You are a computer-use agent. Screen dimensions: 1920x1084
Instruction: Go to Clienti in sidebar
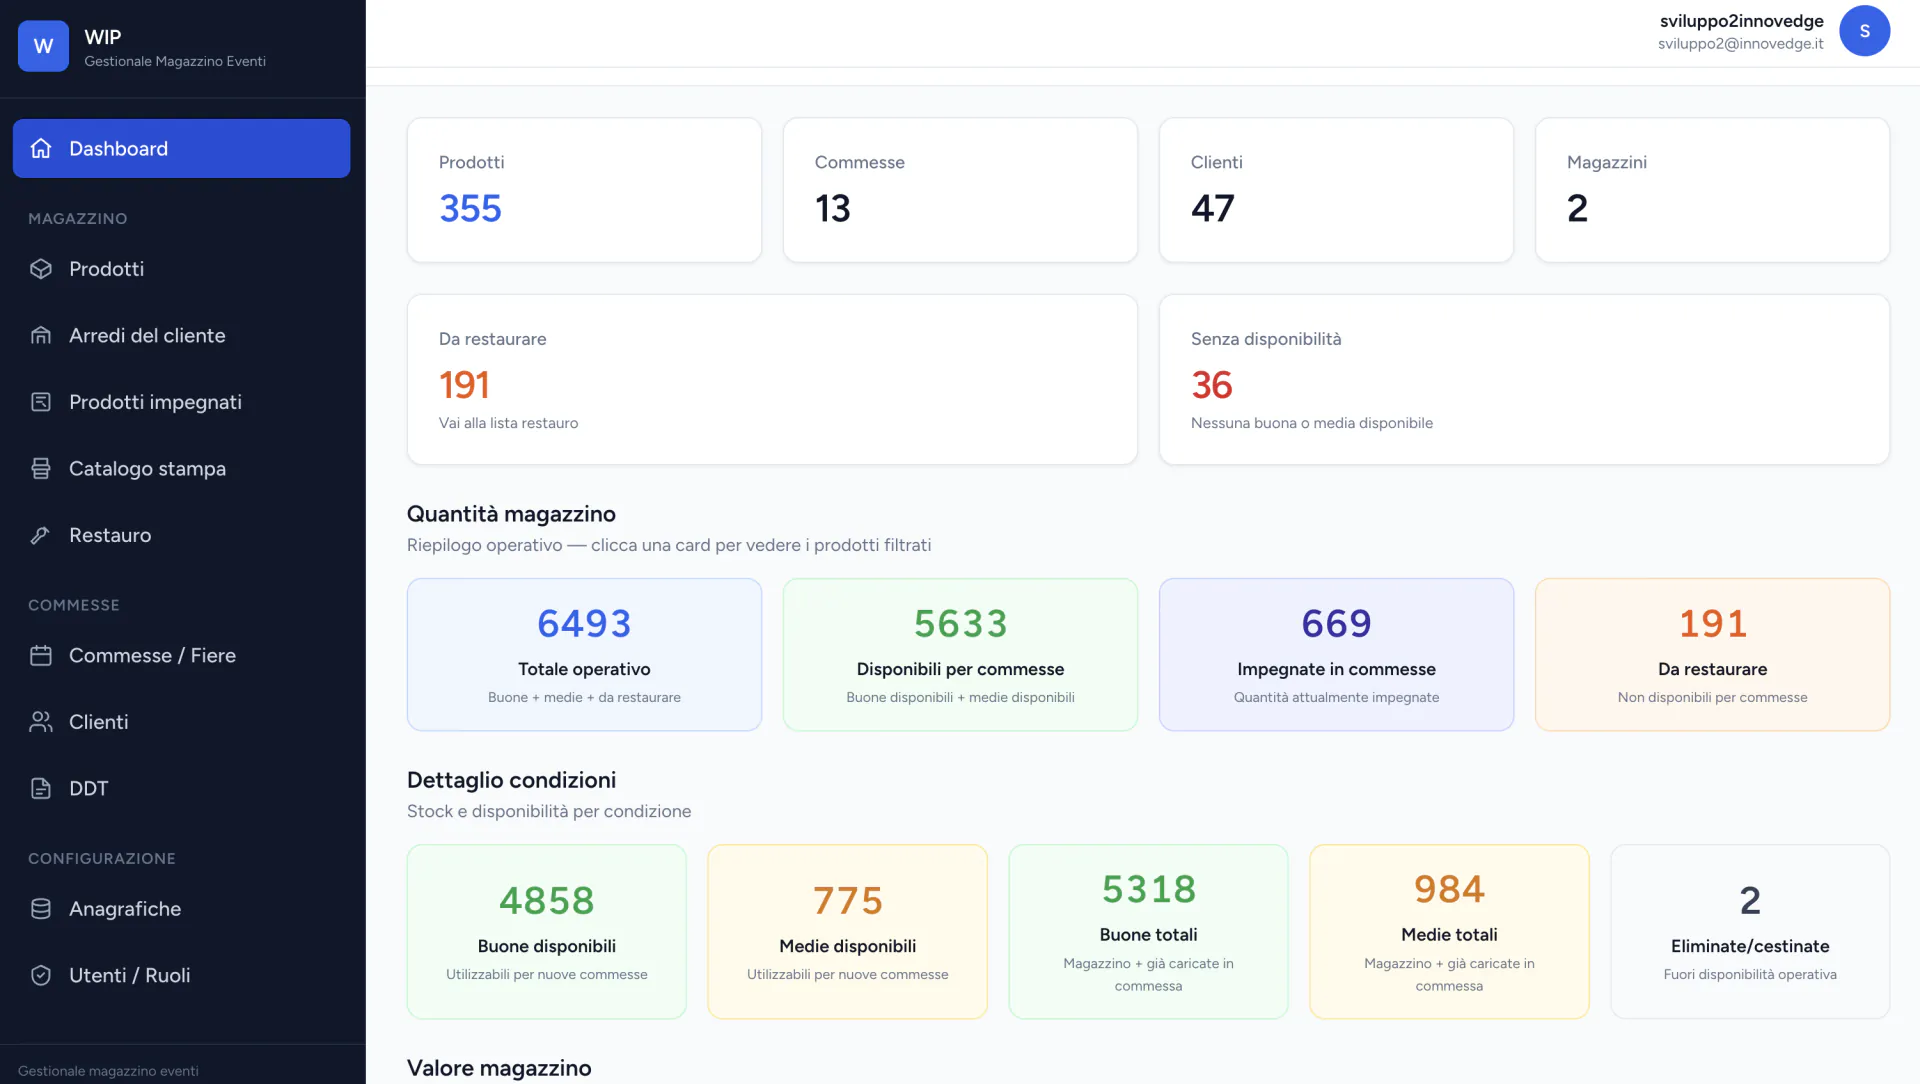181,722
